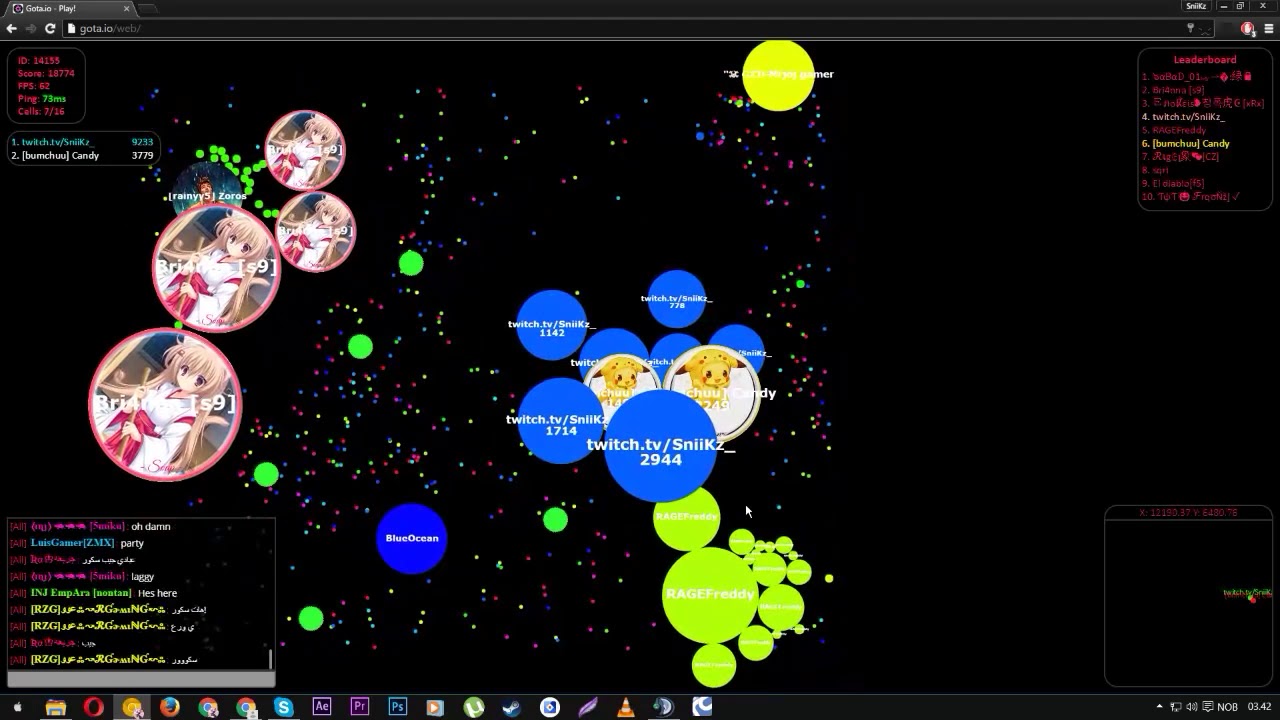
Task: Show hidden system tray icons
Action: point(1160,707)
